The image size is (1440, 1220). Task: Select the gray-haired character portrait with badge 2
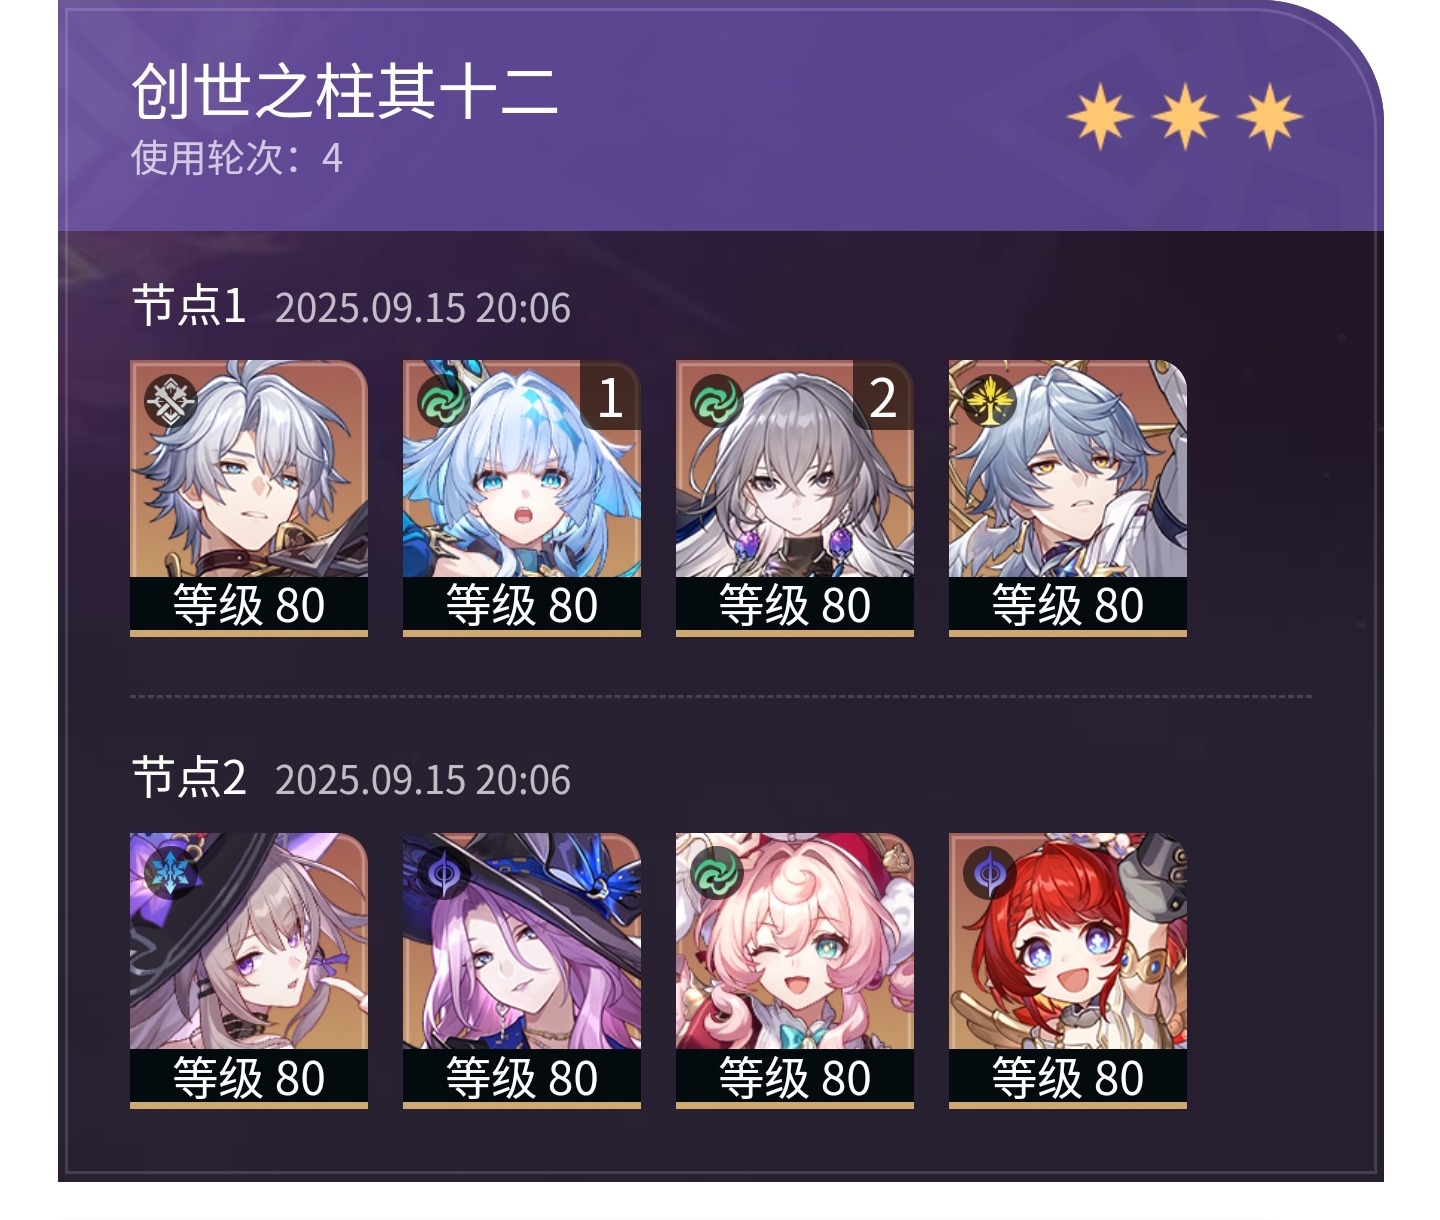tap(795, 497)
